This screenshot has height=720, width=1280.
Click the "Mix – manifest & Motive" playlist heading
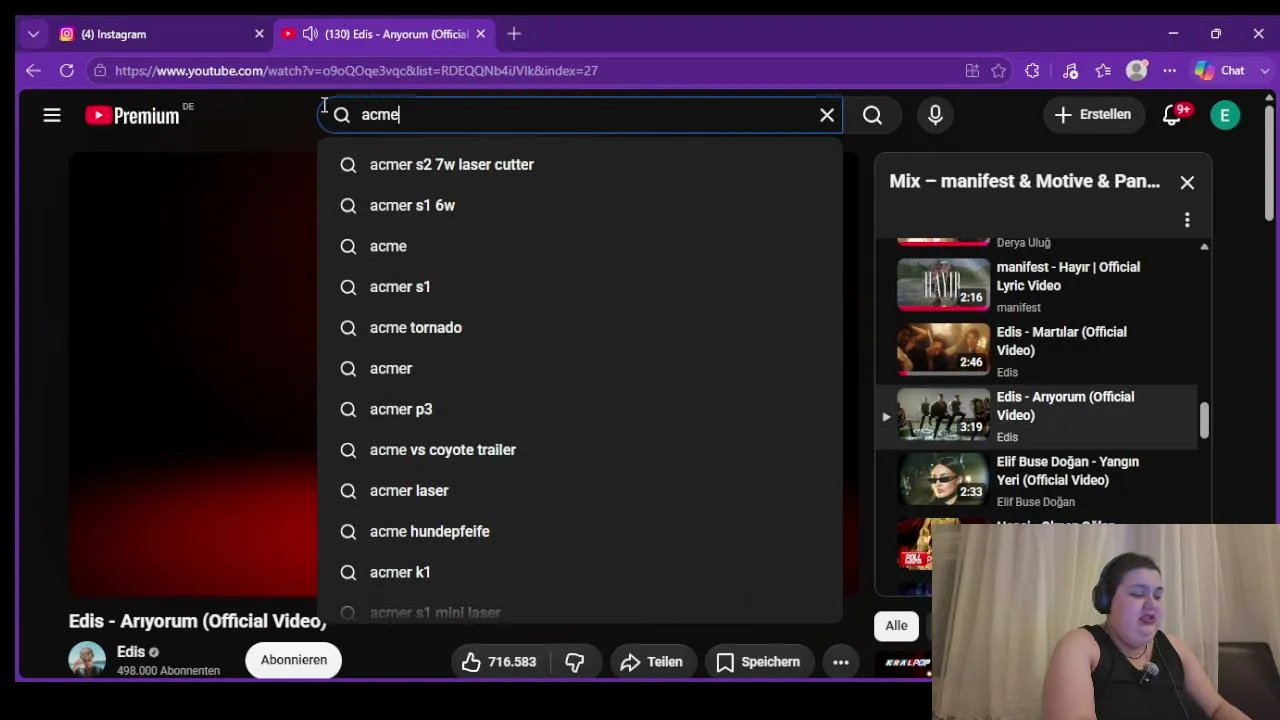point(1024,182)
